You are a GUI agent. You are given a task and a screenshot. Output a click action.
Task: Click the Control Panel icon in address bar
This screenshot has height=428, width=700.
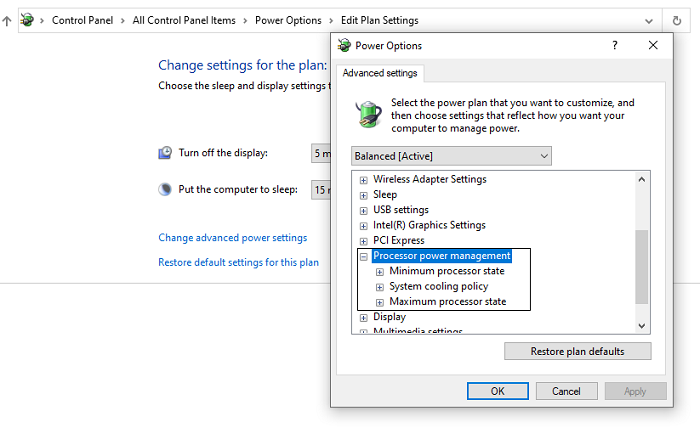27,20
